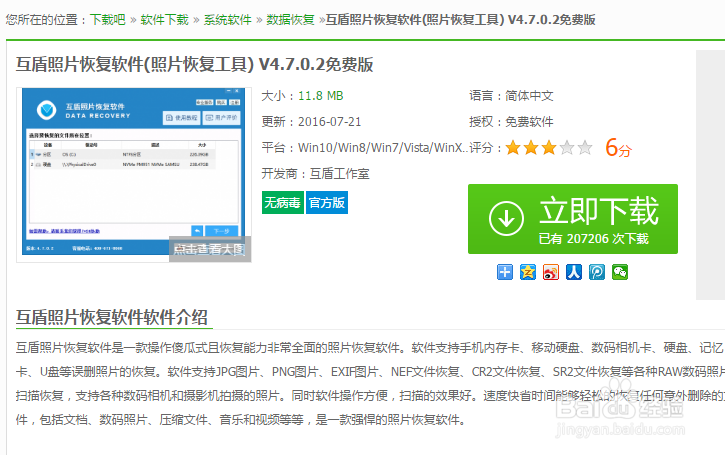
Task: Share to Sina Weibo icon
Action: click(x=551, y=272)
